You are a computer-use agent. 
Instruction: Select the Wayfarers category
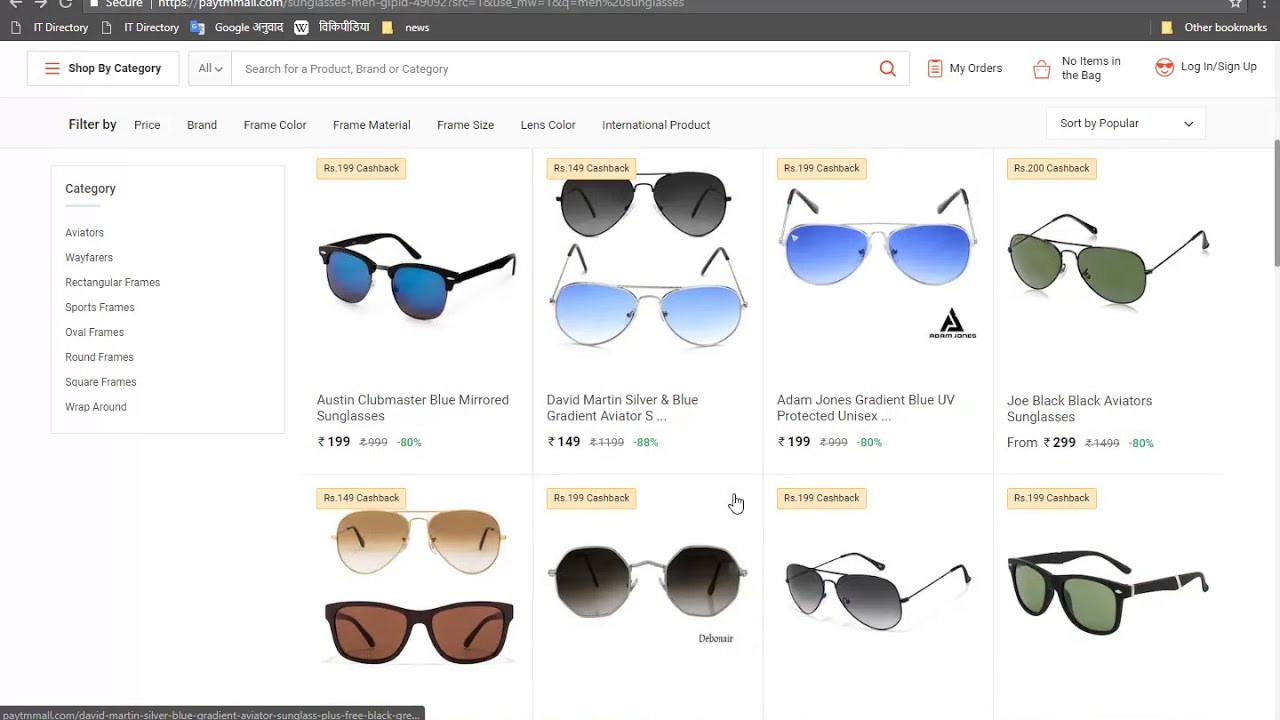(x=89, y=257)
